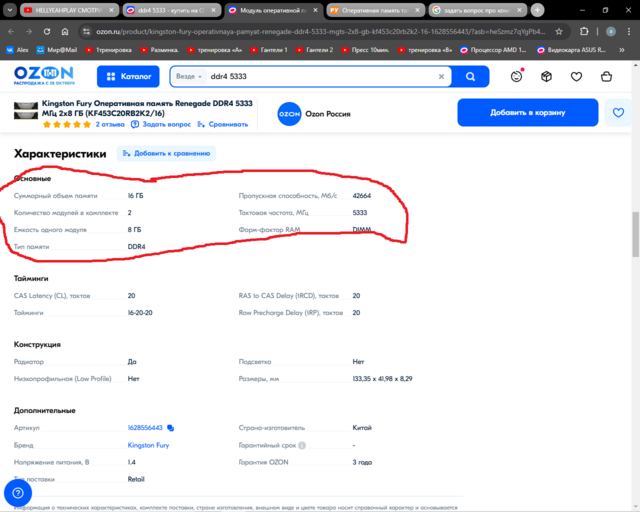Open the tab search dropdown arrow
640x512 pixels.
[x=10, y=10]
